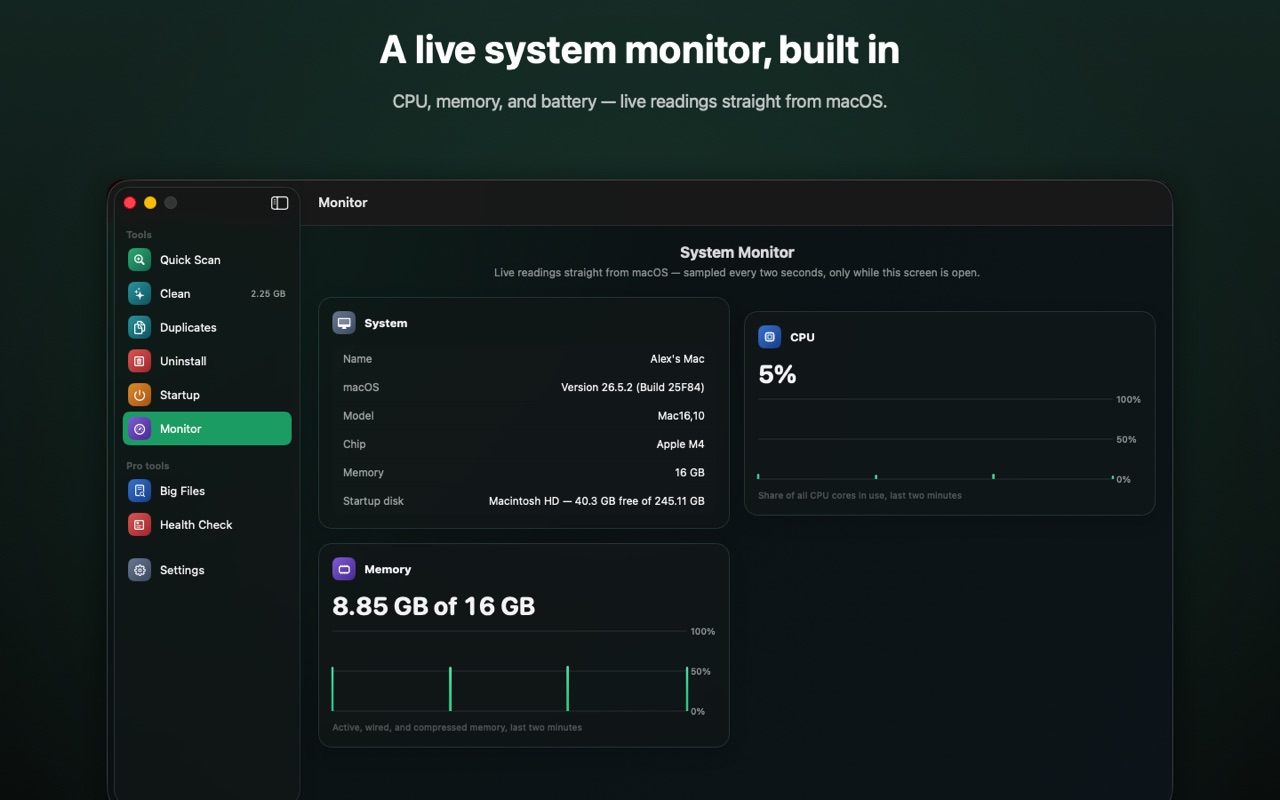Click the System Monitor heading
Image resolution: width=1280 pixels, height=800 pixels.
pyautogui.click(x=737, y=253)
